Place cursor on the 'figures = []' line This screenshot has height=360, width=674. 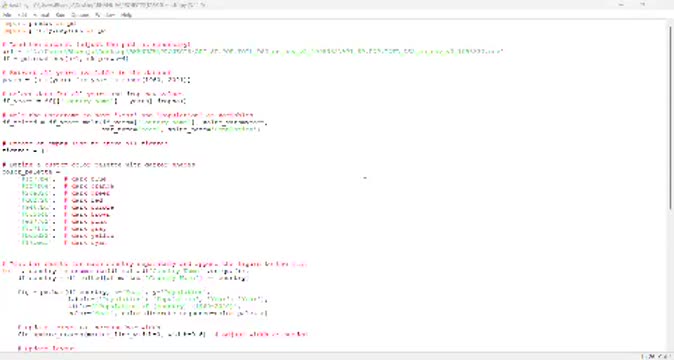click(x=24, y=150)
